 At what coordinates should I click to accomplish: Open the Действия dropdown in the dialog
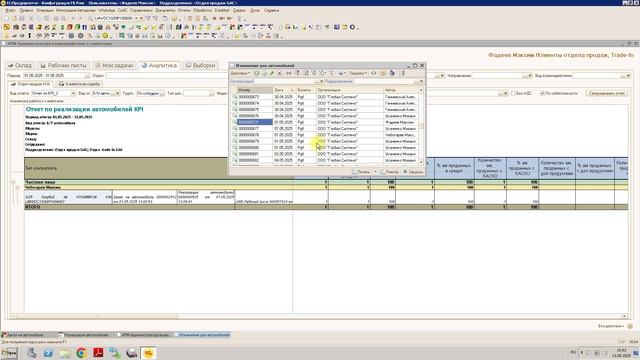click(240, 73)
